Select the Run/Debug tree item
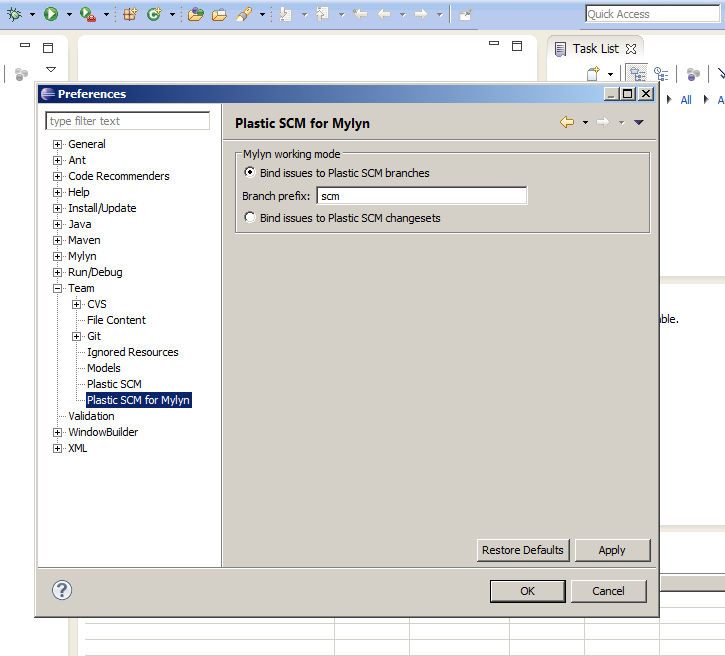The height and width of the screenshot is (656, 725). pyautogui.click(x=95, y=272)
